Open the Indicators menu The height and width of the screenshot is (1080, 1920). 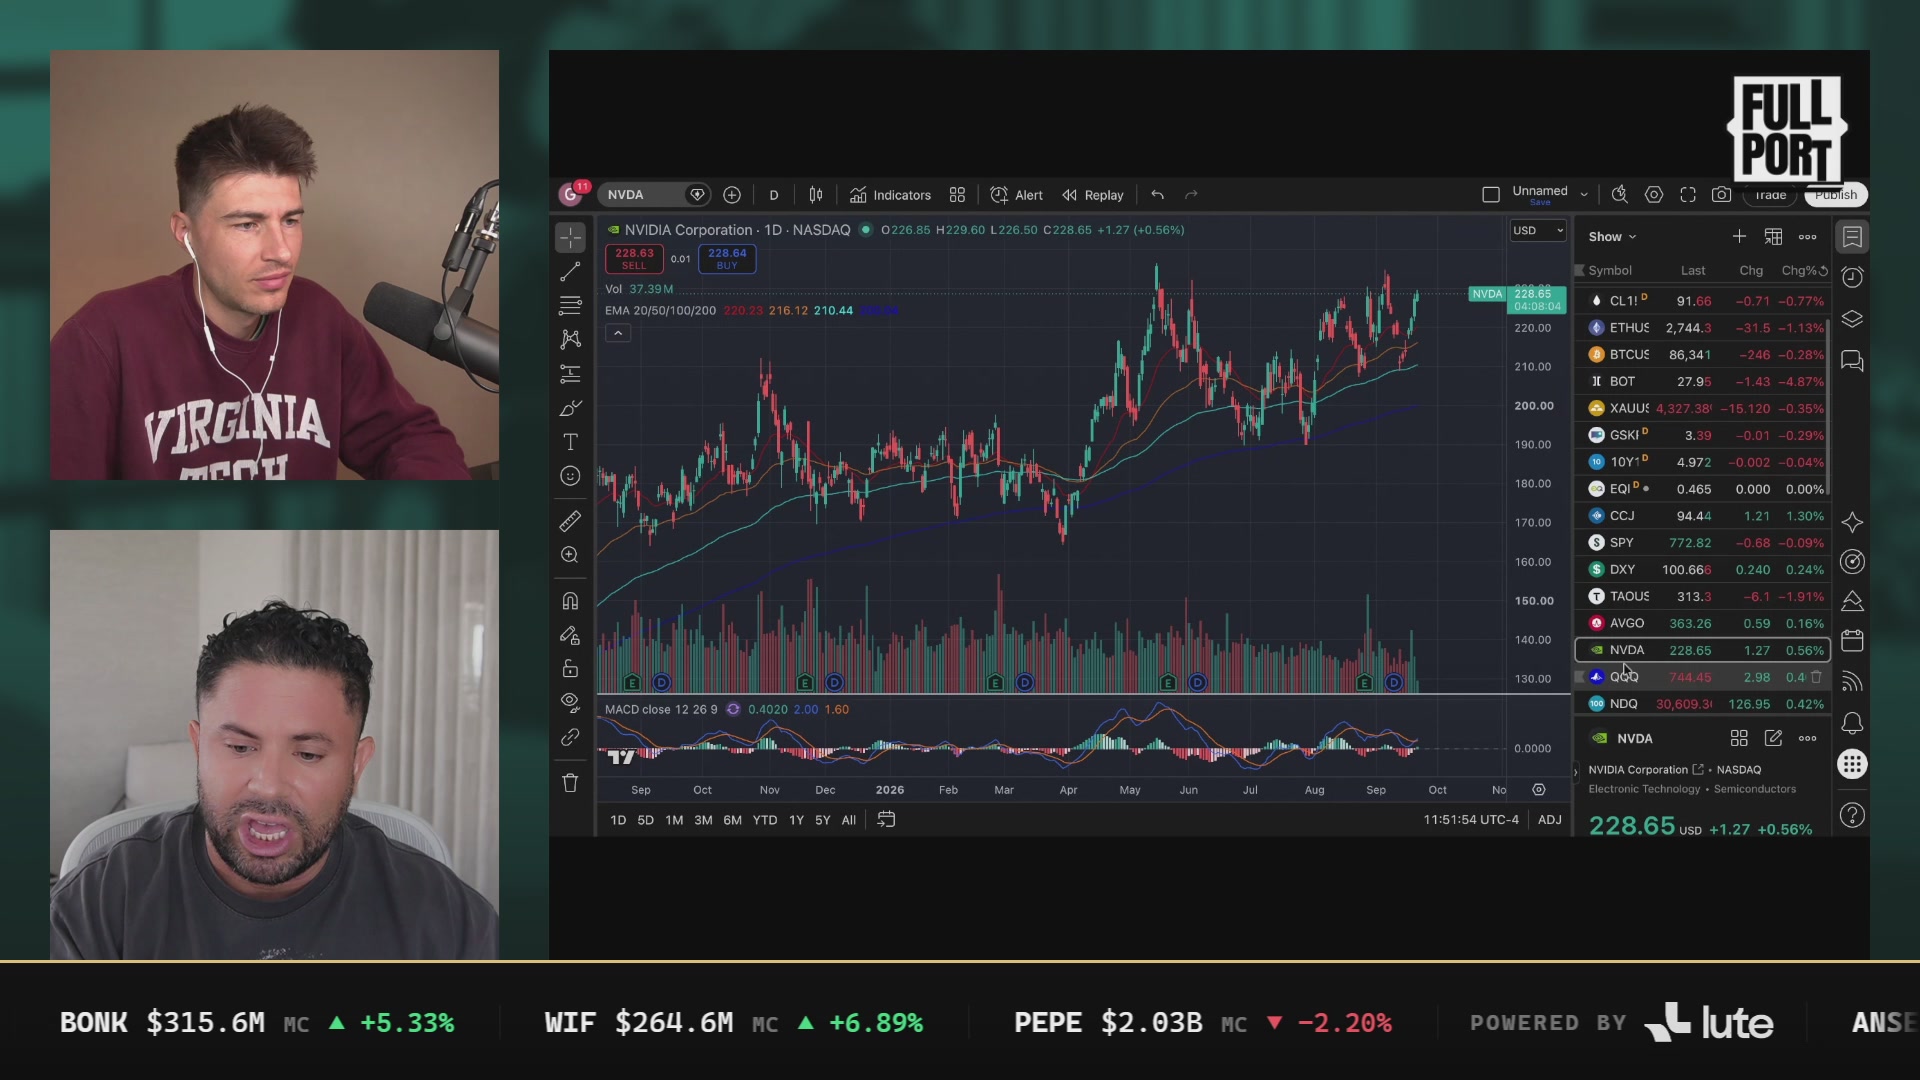(x=890, y=195)
